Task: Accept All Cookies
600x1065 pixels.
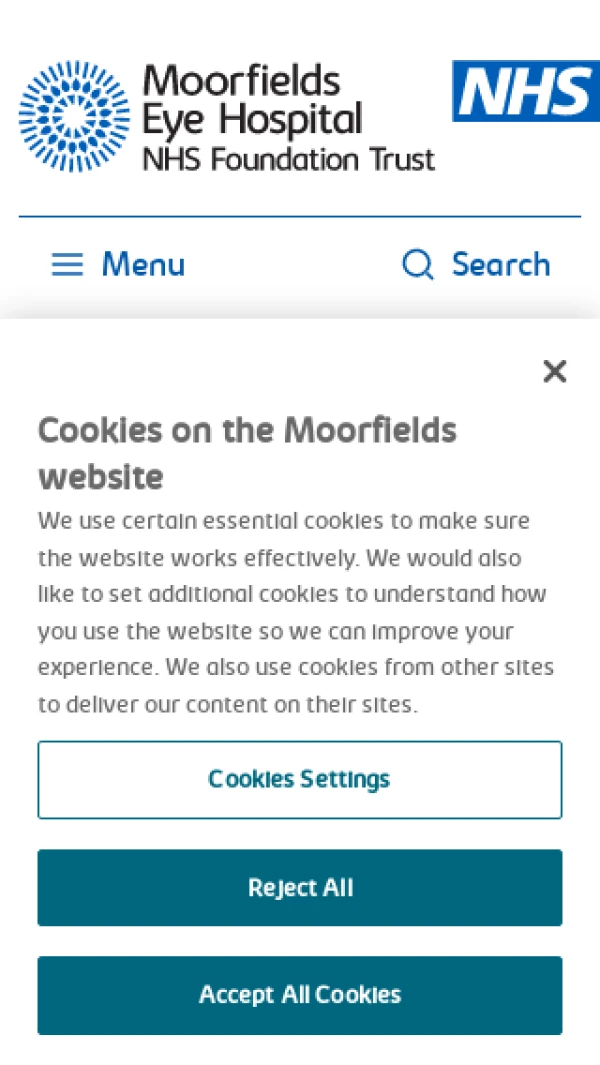Action: pyautogui.click(x=300, y=995)
